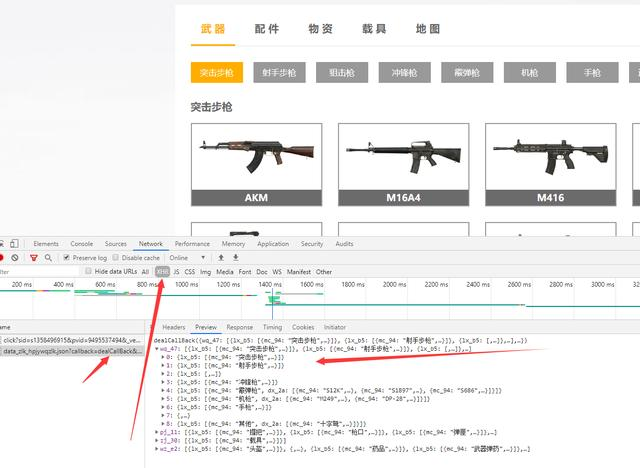Check the Hide data URLs checkbox
The height and width of the screenshot is (468, 640).
click(88, 271)
